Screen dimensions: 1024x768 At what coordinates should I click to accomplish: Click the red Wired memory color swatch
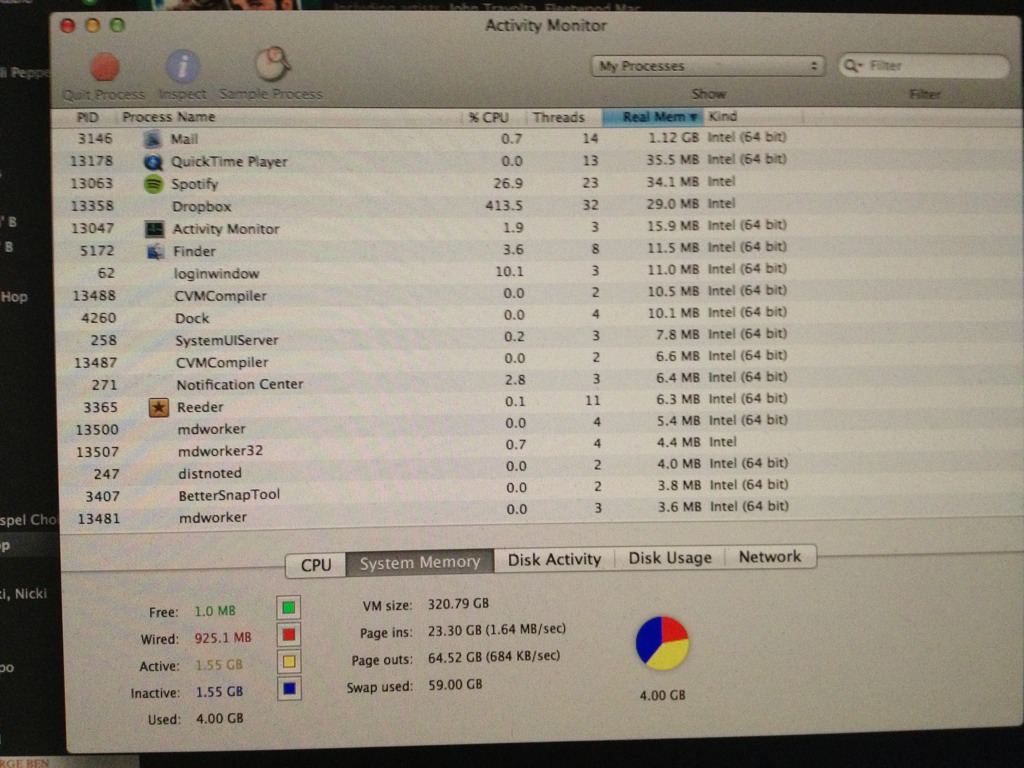(289, 635)
